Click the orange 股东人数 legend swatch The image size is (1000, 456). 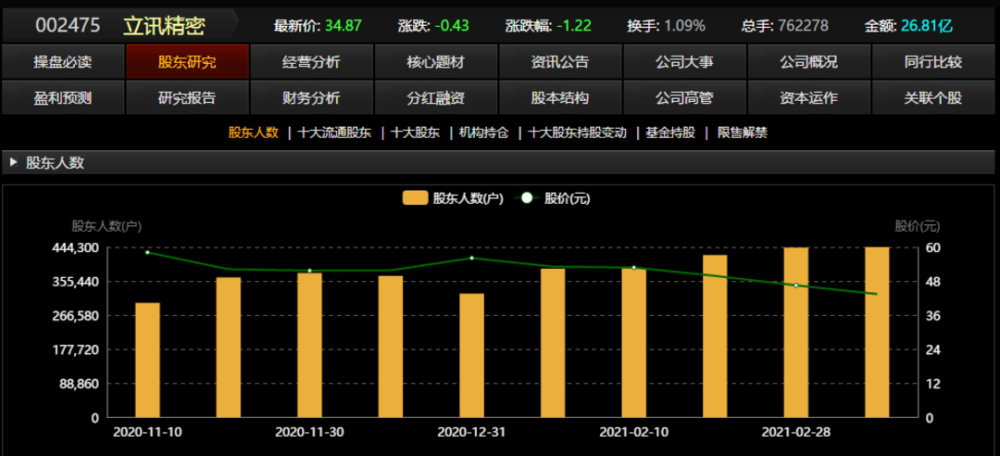tap(415, 198)
